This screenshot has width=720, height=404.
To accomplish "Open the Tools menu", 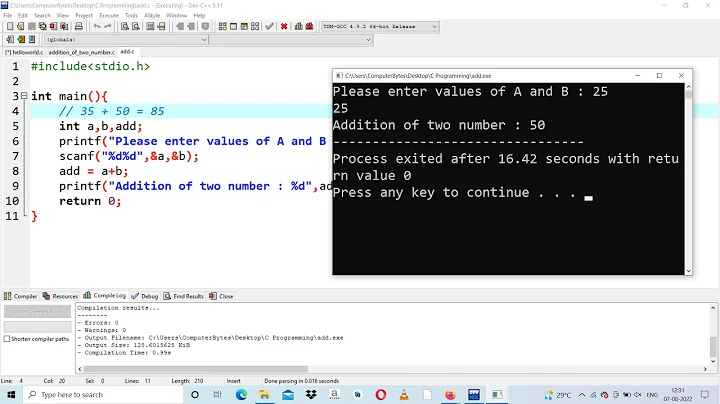I will tap(131, 15).
